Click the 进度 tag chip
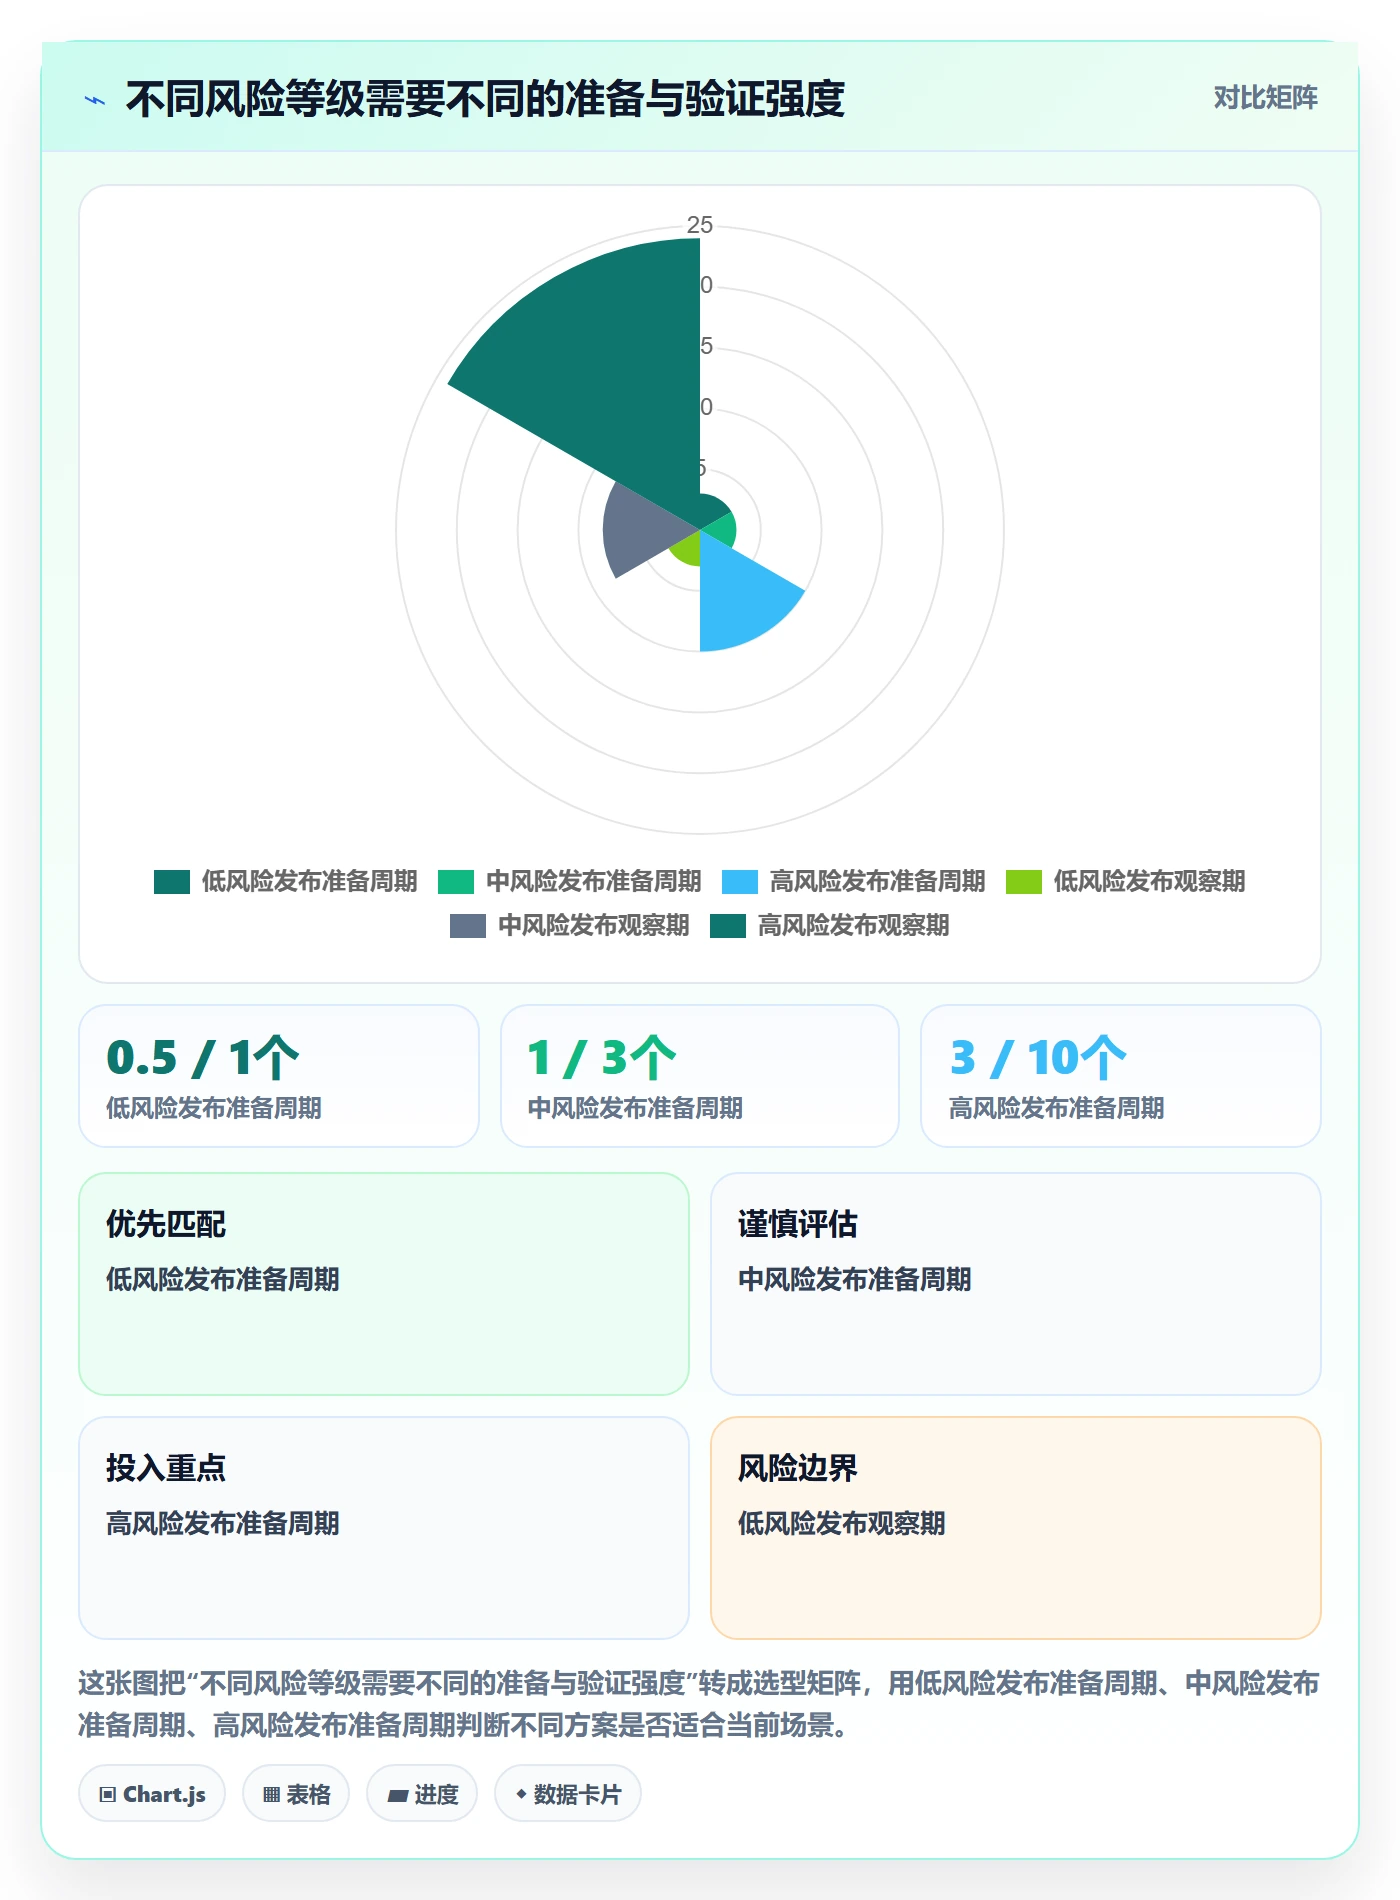This screenshot has width=1400, height=1900. [422, 1794]
